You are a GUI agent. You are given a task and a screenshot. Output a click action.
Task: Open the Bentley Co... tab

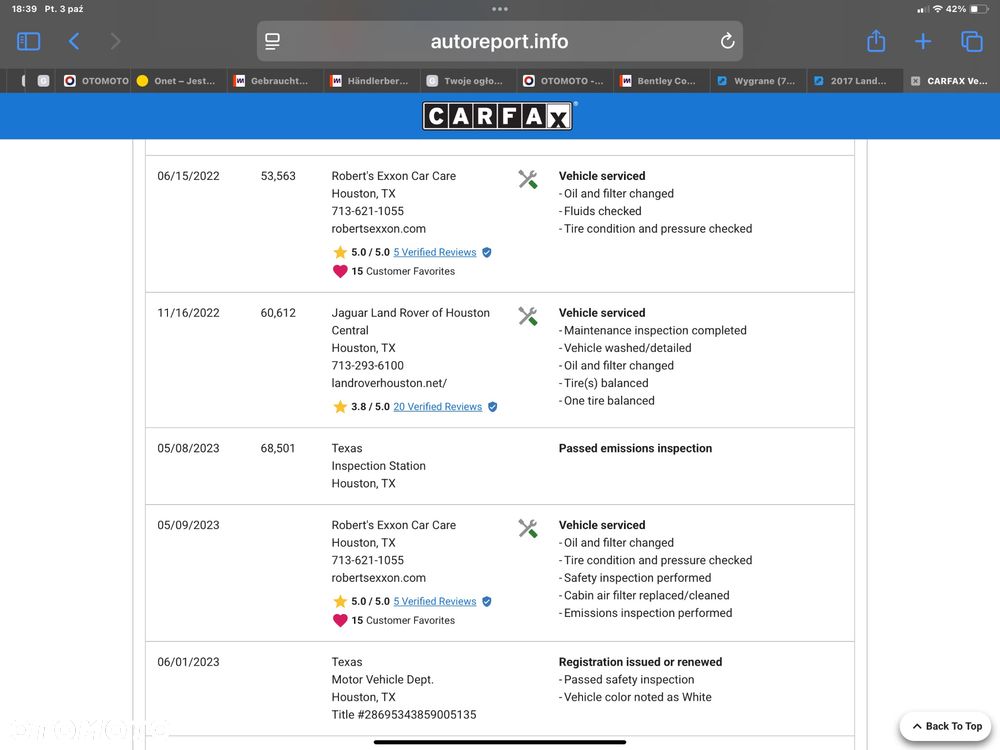660,81
